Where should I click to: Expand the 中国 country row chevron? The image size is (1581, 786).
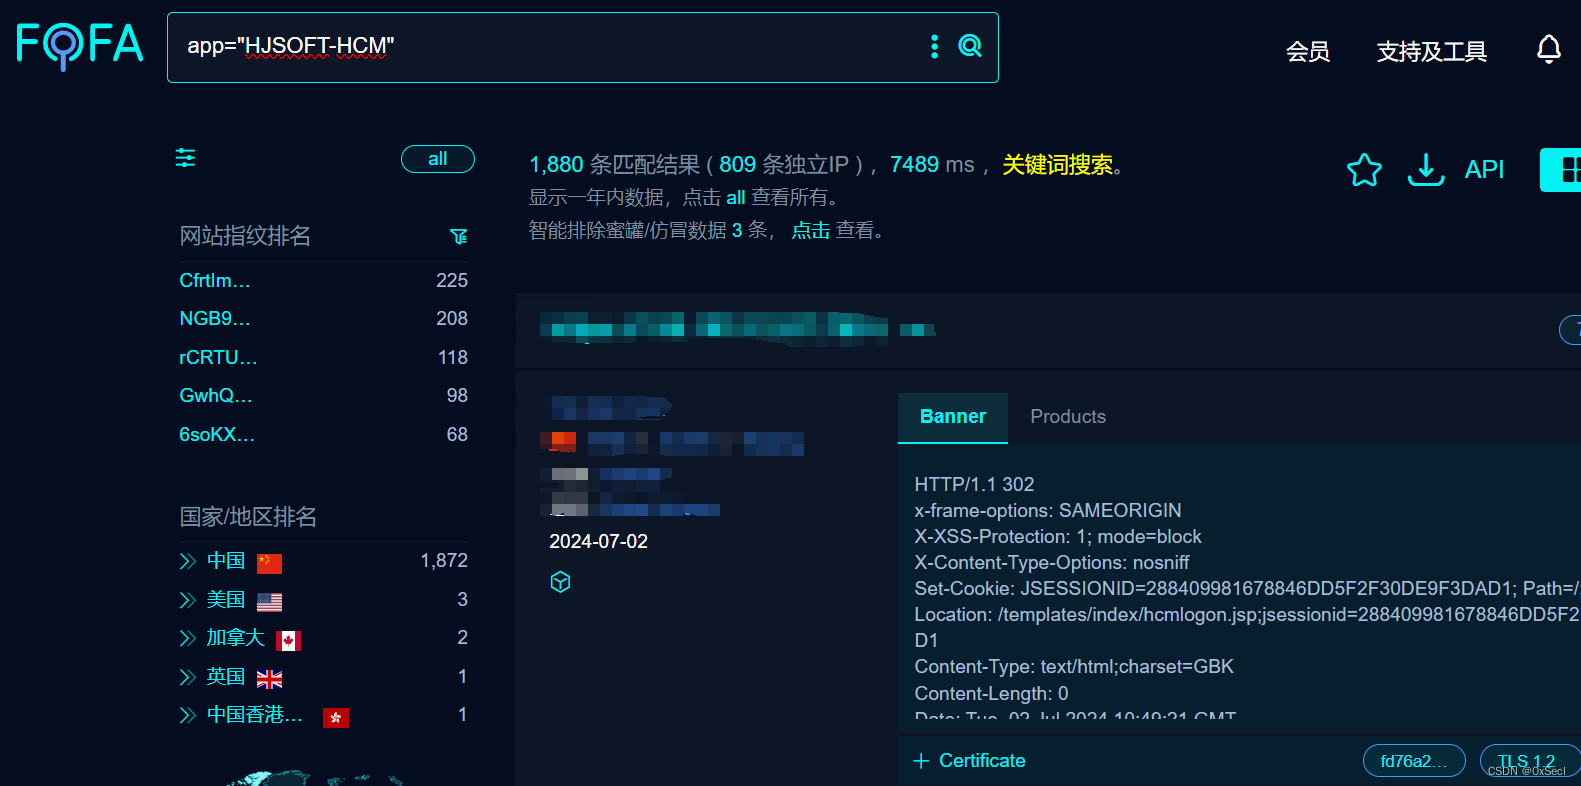coord(187,561)
